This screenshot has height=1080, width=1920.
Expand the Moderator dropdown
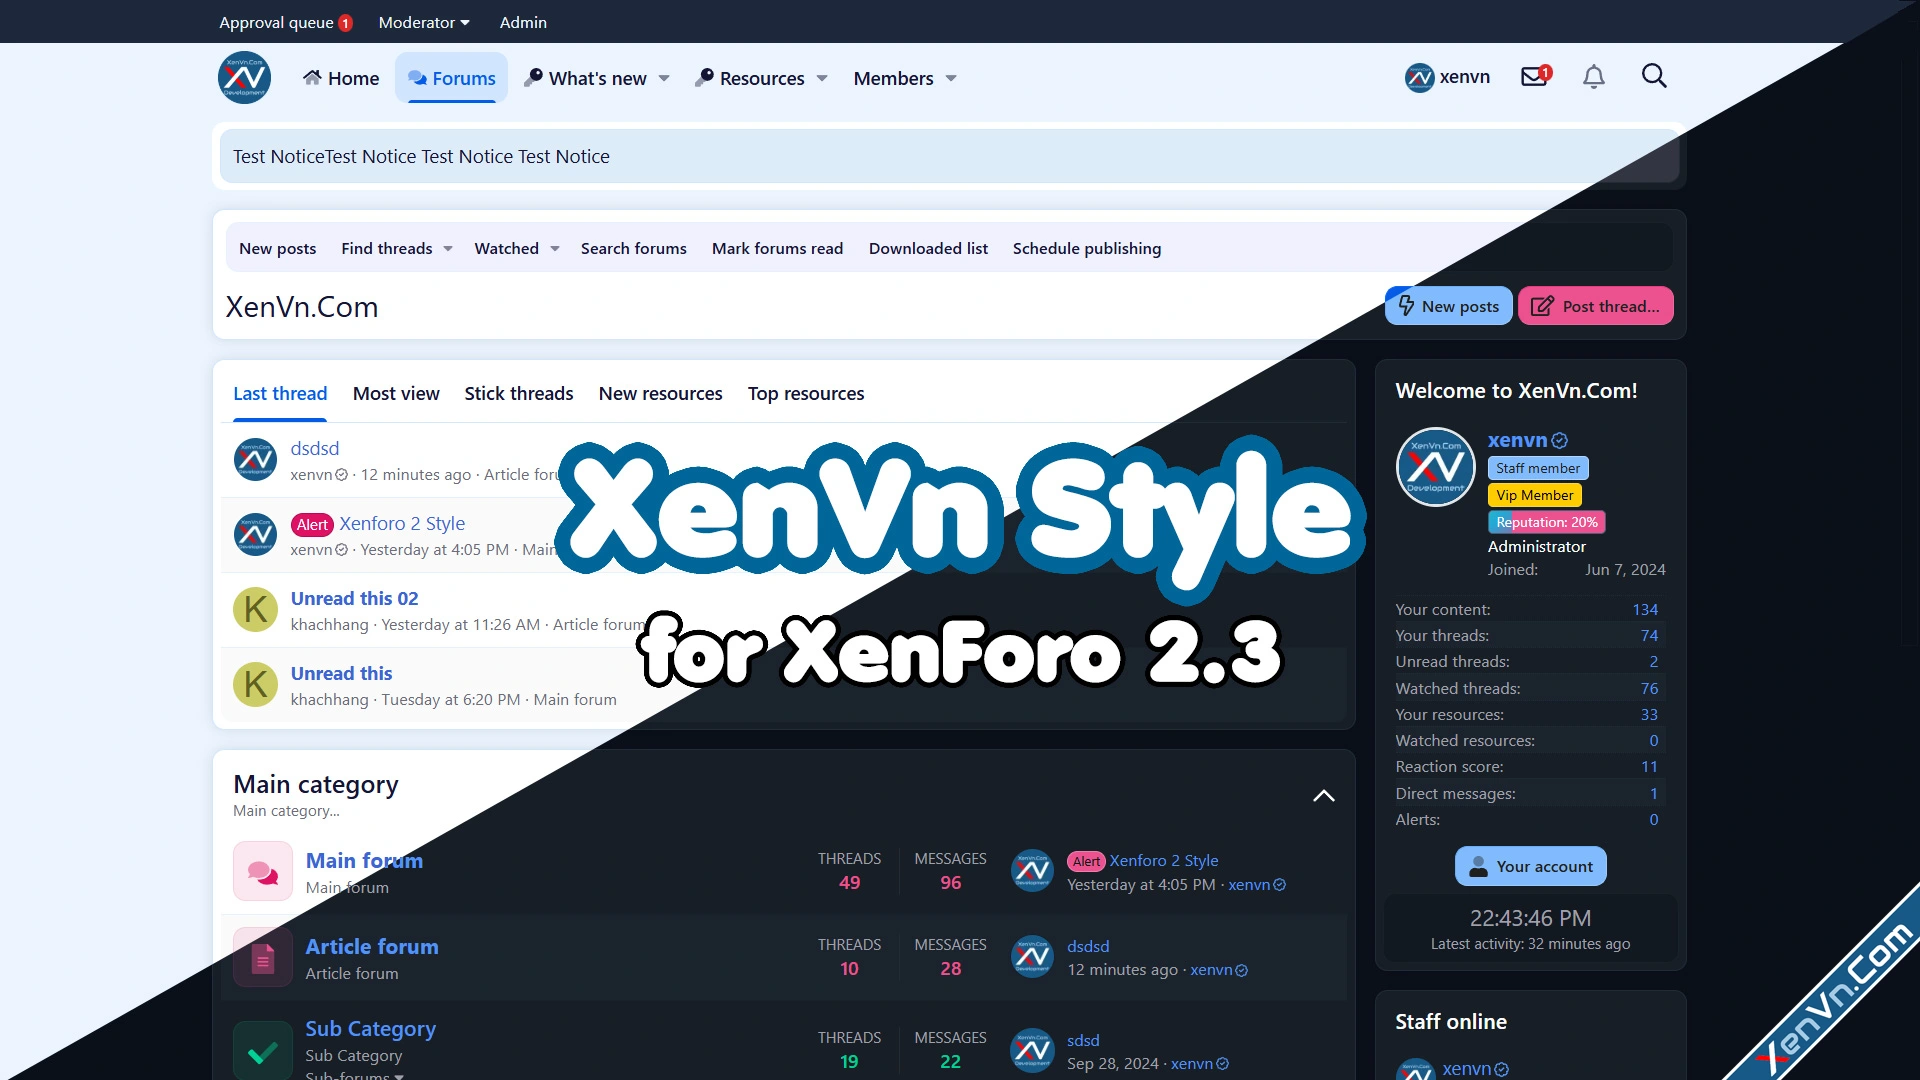(422, 22)
